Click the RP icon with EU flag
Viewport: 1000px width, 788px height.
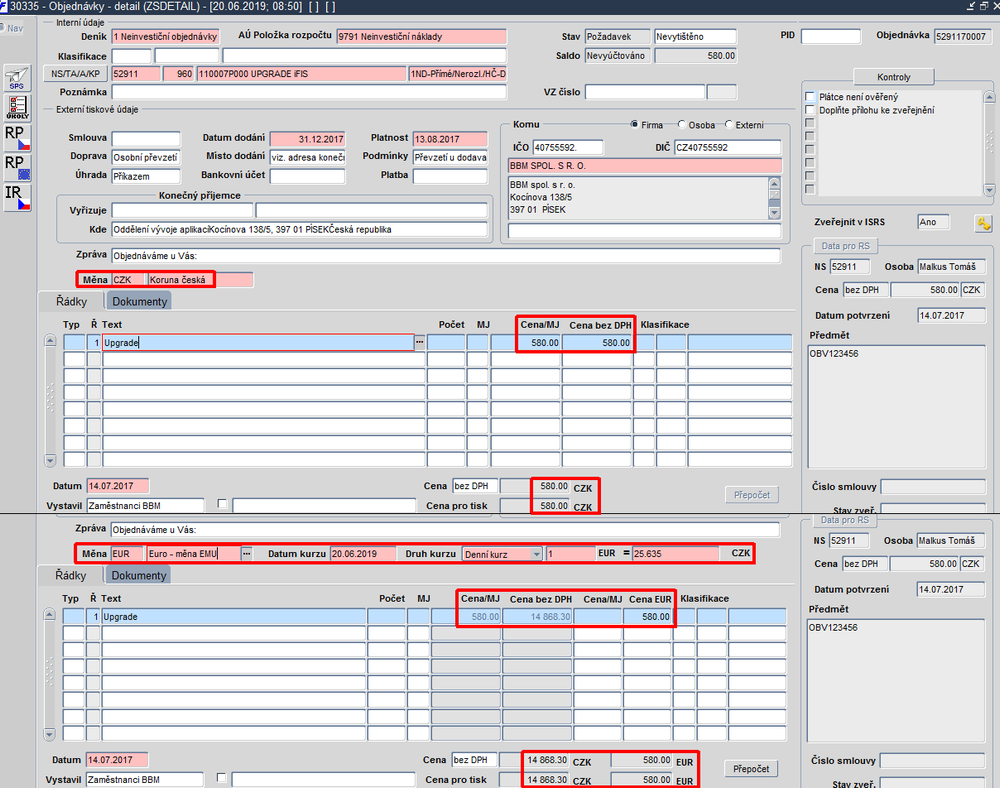17,168
